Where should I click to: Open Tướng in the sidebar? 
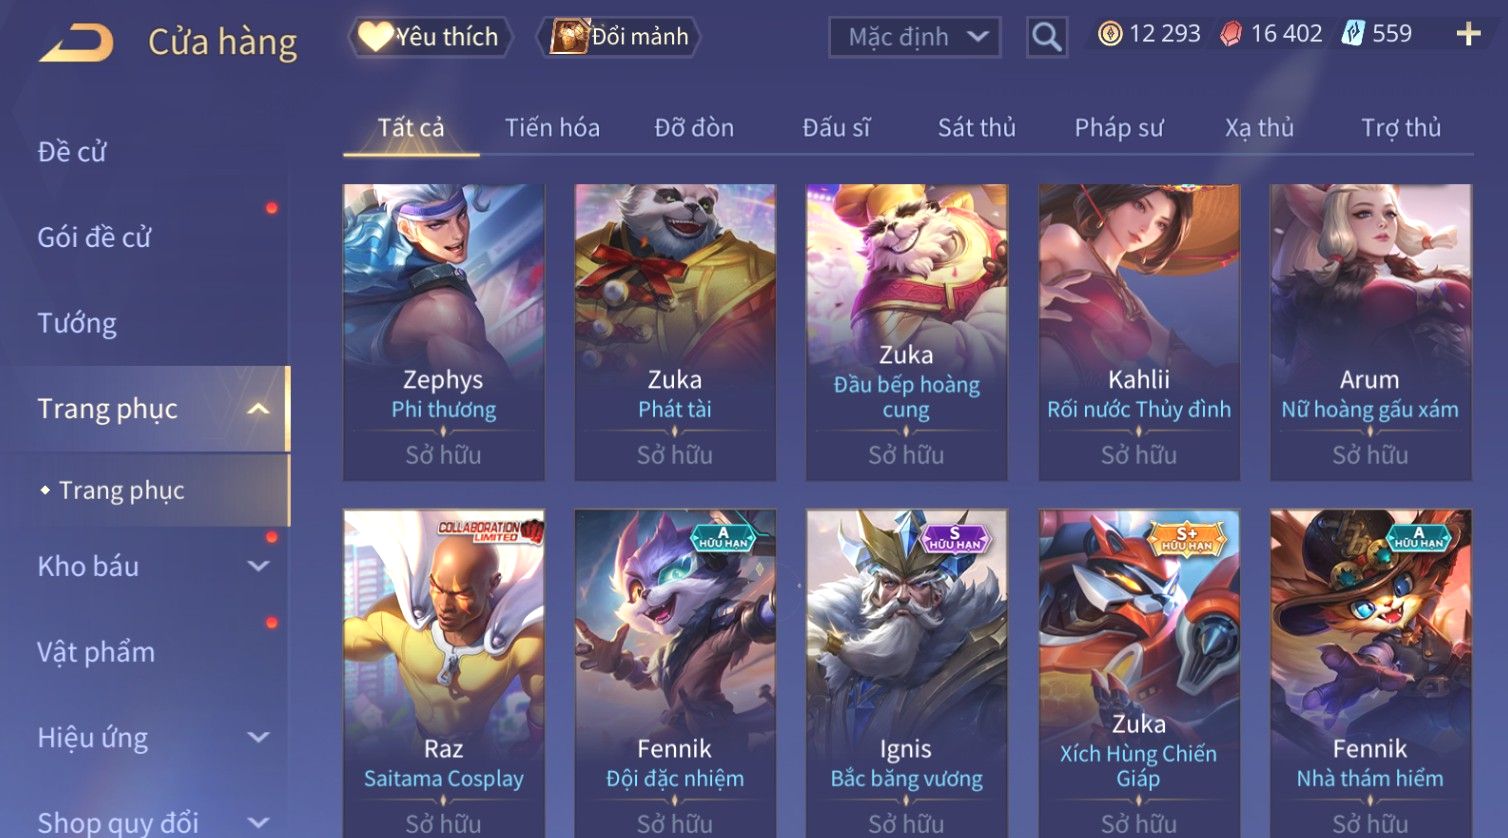pyautogui.click(x=77, y=323)
